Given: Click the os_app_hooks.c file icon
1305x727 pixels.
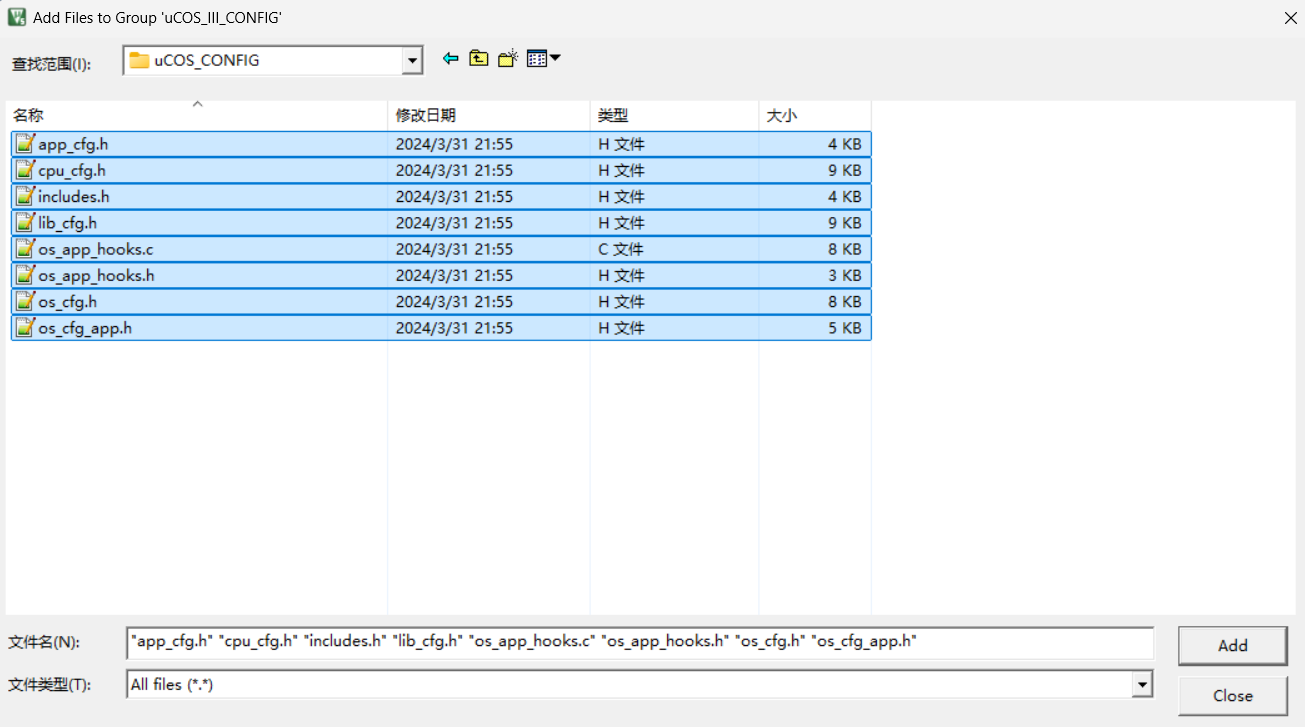Looking at the screenshot, I should 25,248.
